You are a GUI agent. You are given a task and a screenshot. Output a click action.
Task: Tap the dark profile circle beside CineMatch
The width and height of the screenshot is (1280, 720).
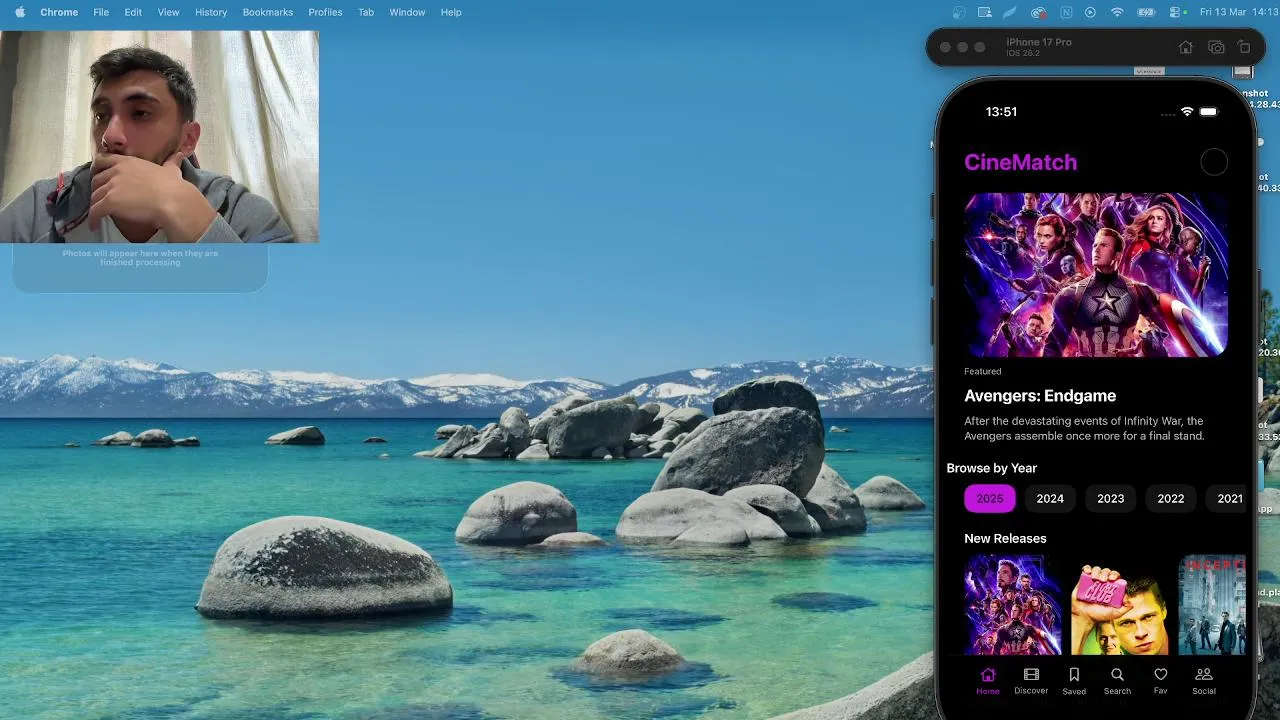pos(1214,162)
